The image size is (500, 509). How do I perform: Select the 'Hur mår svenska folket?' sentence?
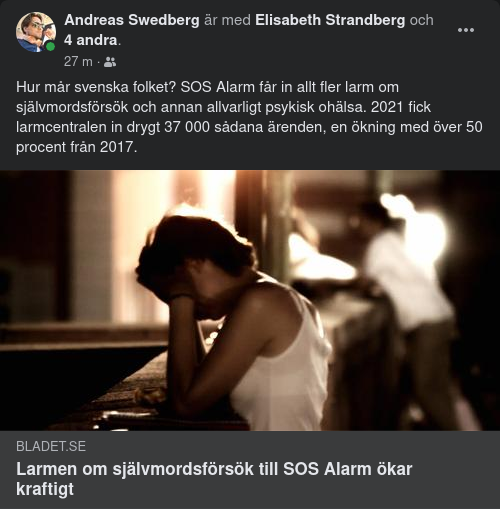[x=96, y=87]
